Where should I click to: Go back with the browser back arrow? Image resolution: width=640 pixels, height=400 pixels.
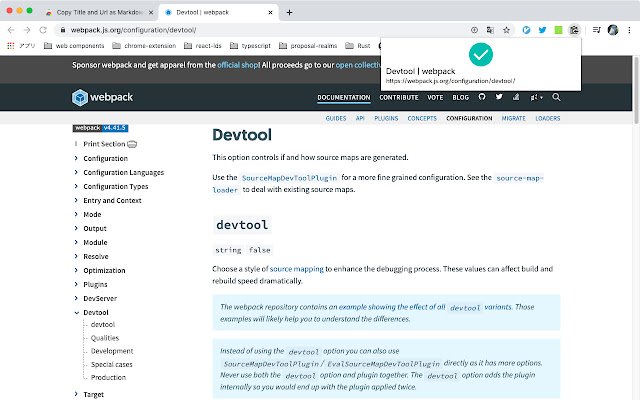coord(11,30)
